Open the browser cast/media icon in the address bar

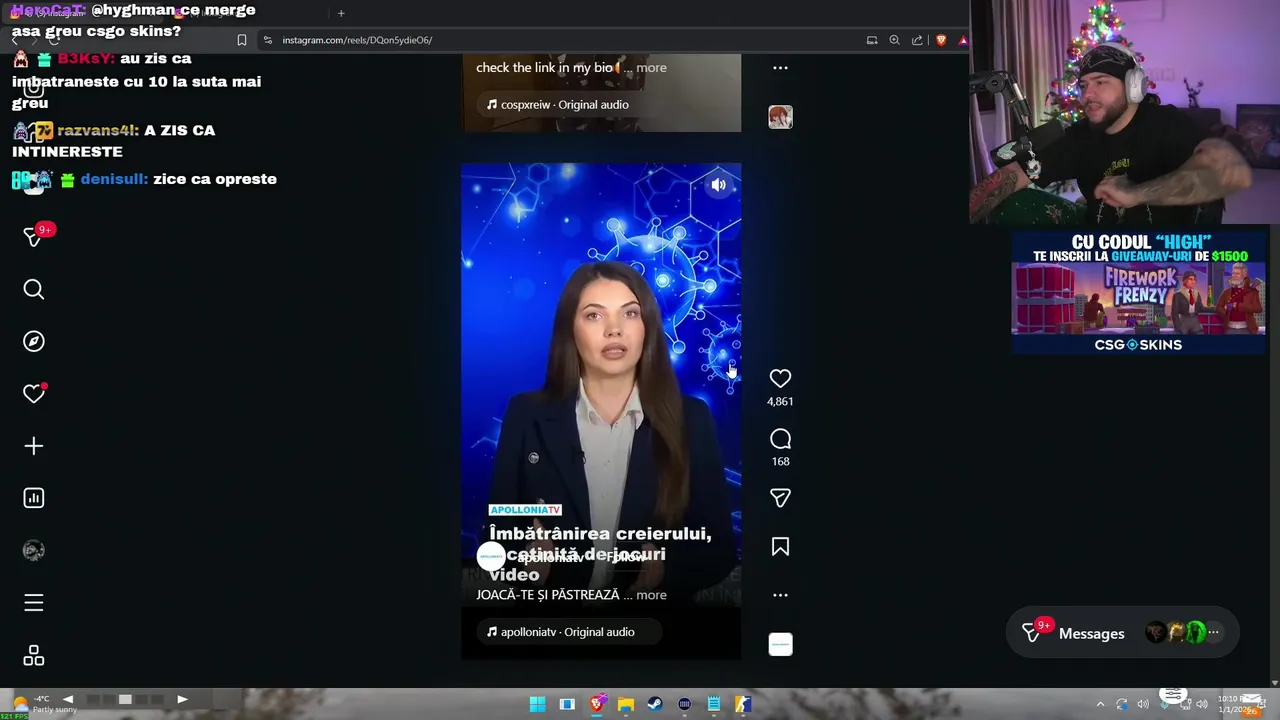tap(872, 40)
